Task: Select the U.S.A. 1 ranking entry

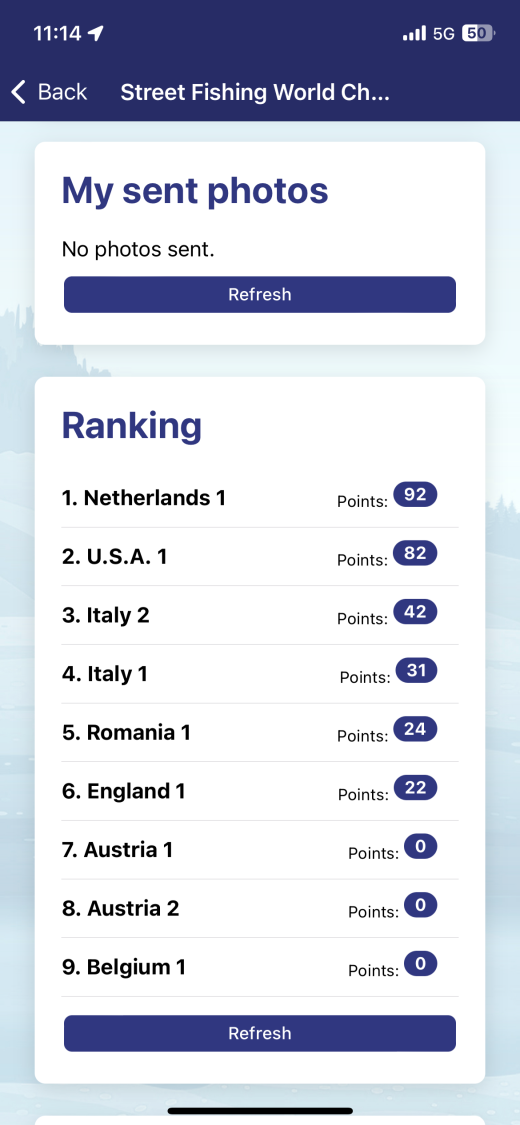Action: pos(260,557)
